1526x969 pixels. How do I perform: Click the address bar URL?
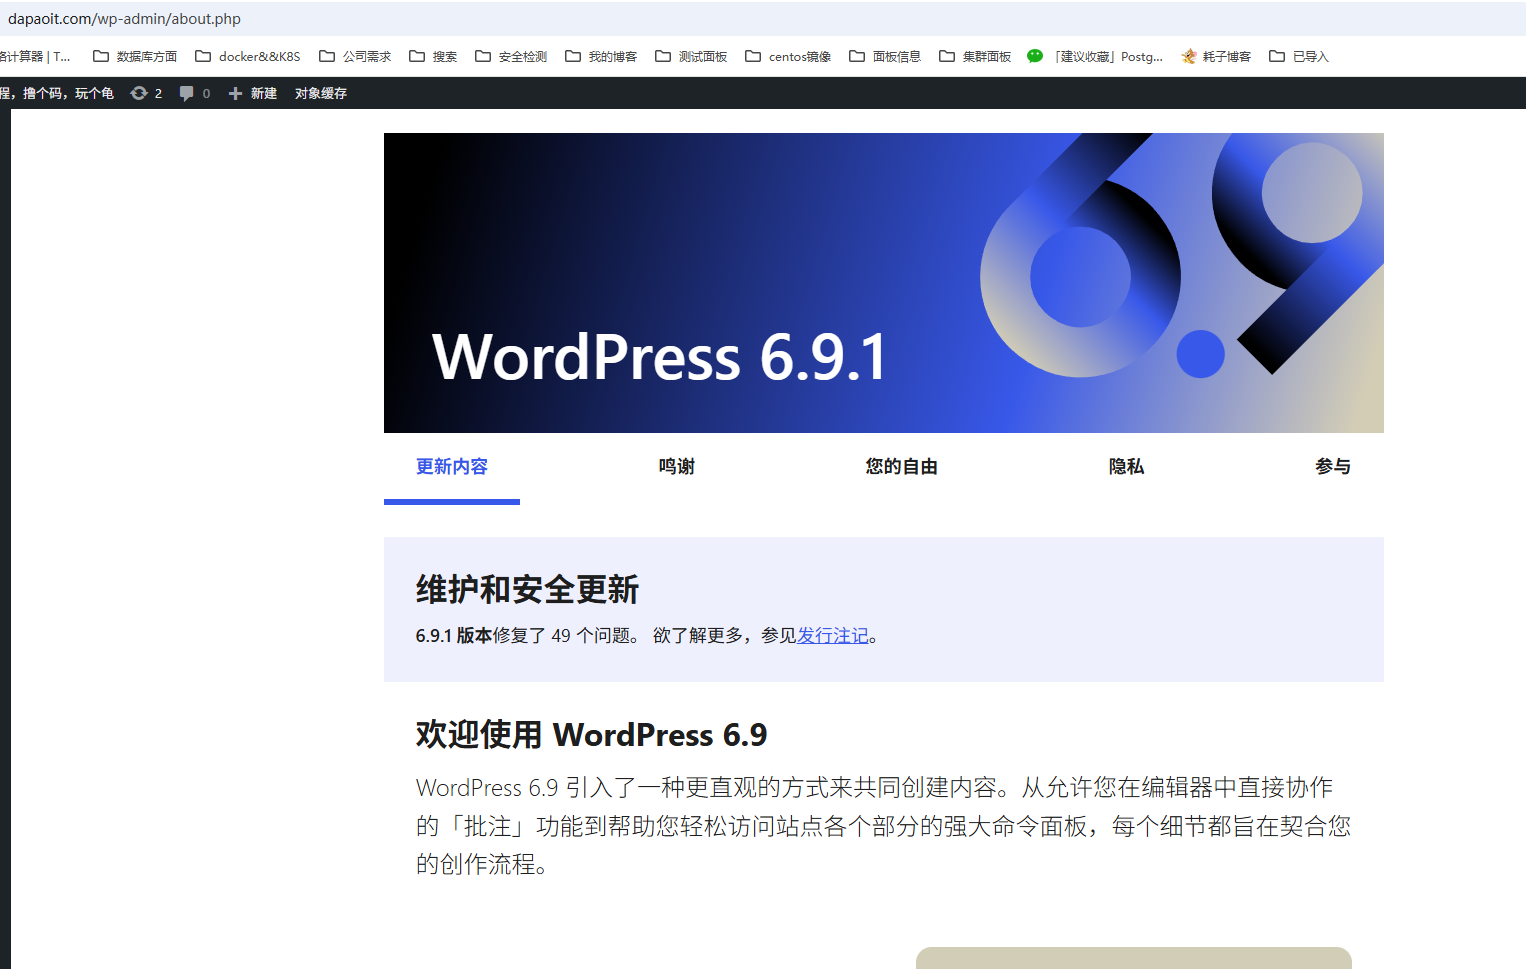pyautogui.click(x=124, y=19)
